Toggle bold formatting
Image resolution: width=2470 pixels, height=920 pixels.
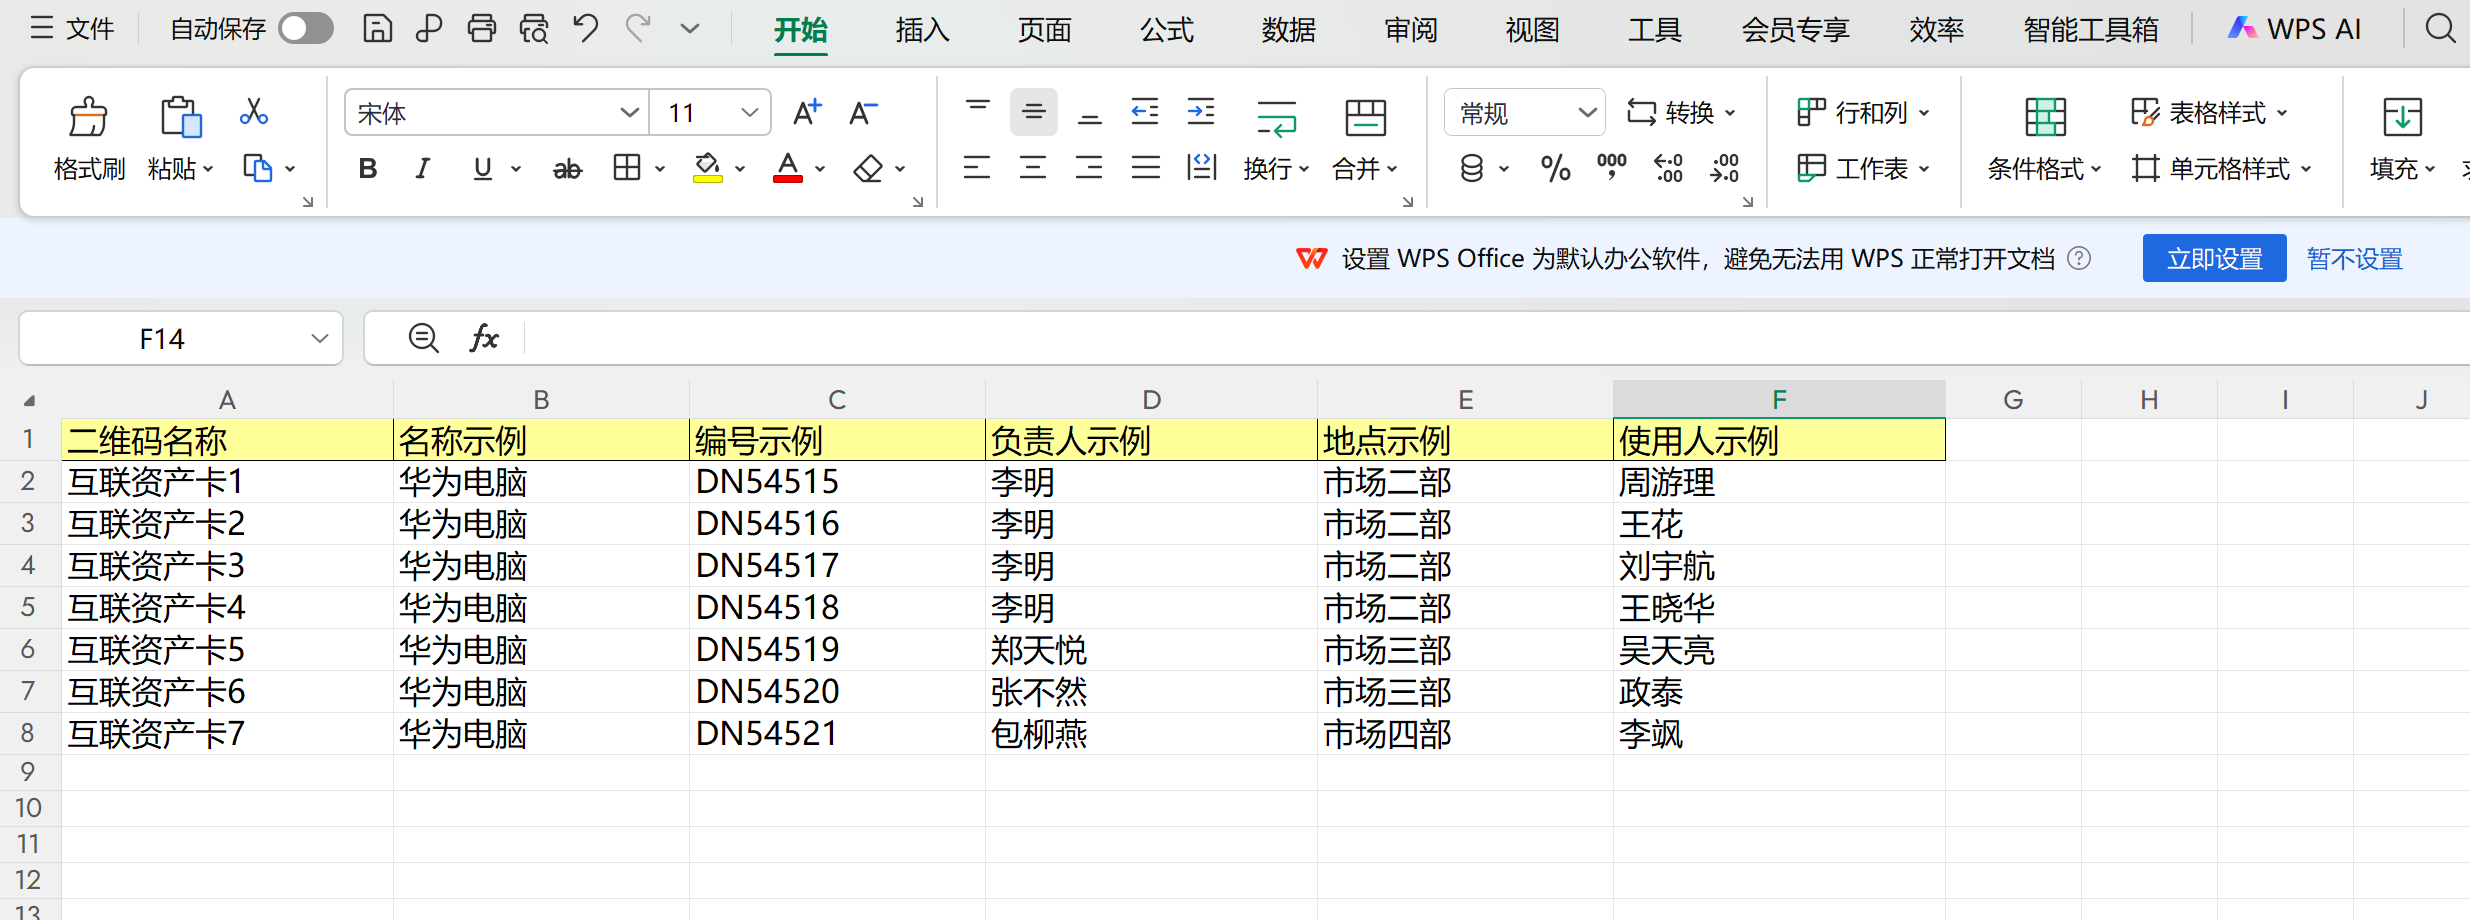tap(367, 168)
